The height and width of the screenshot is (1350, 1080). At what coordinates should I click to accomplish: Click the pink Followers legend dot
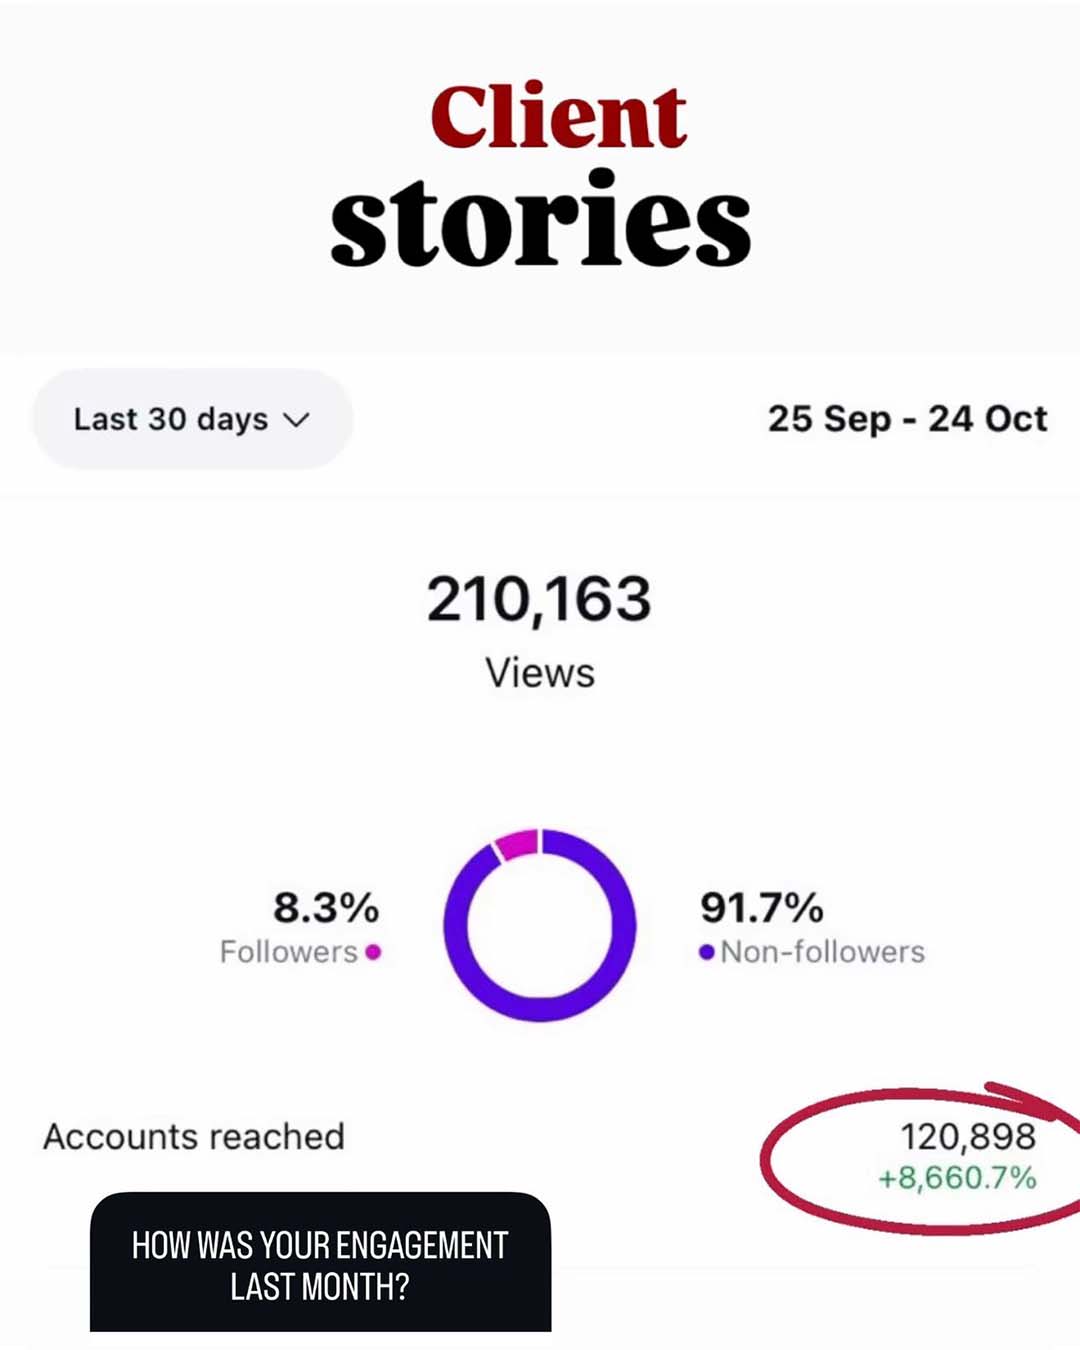click(373, 952)
